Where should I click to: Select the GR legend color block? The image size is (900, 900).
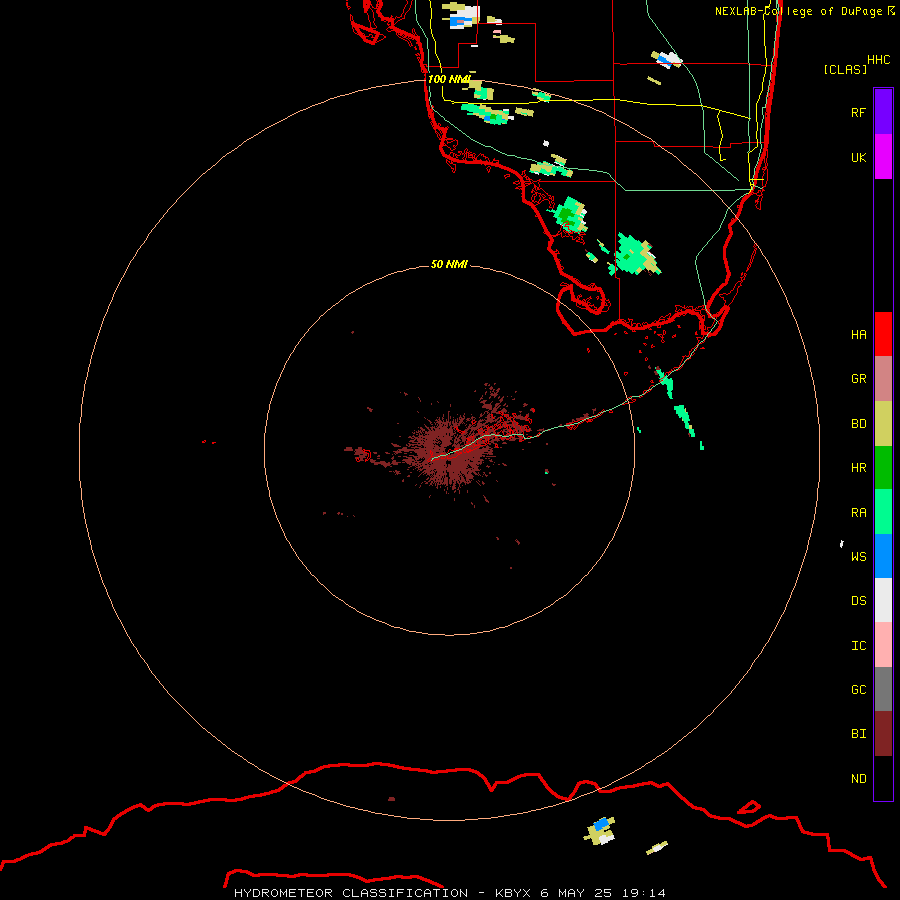[x=883, y=379]
